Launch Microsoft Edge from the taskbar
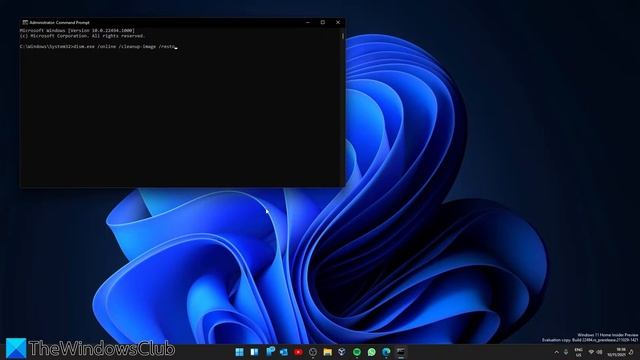 (386, 352)
